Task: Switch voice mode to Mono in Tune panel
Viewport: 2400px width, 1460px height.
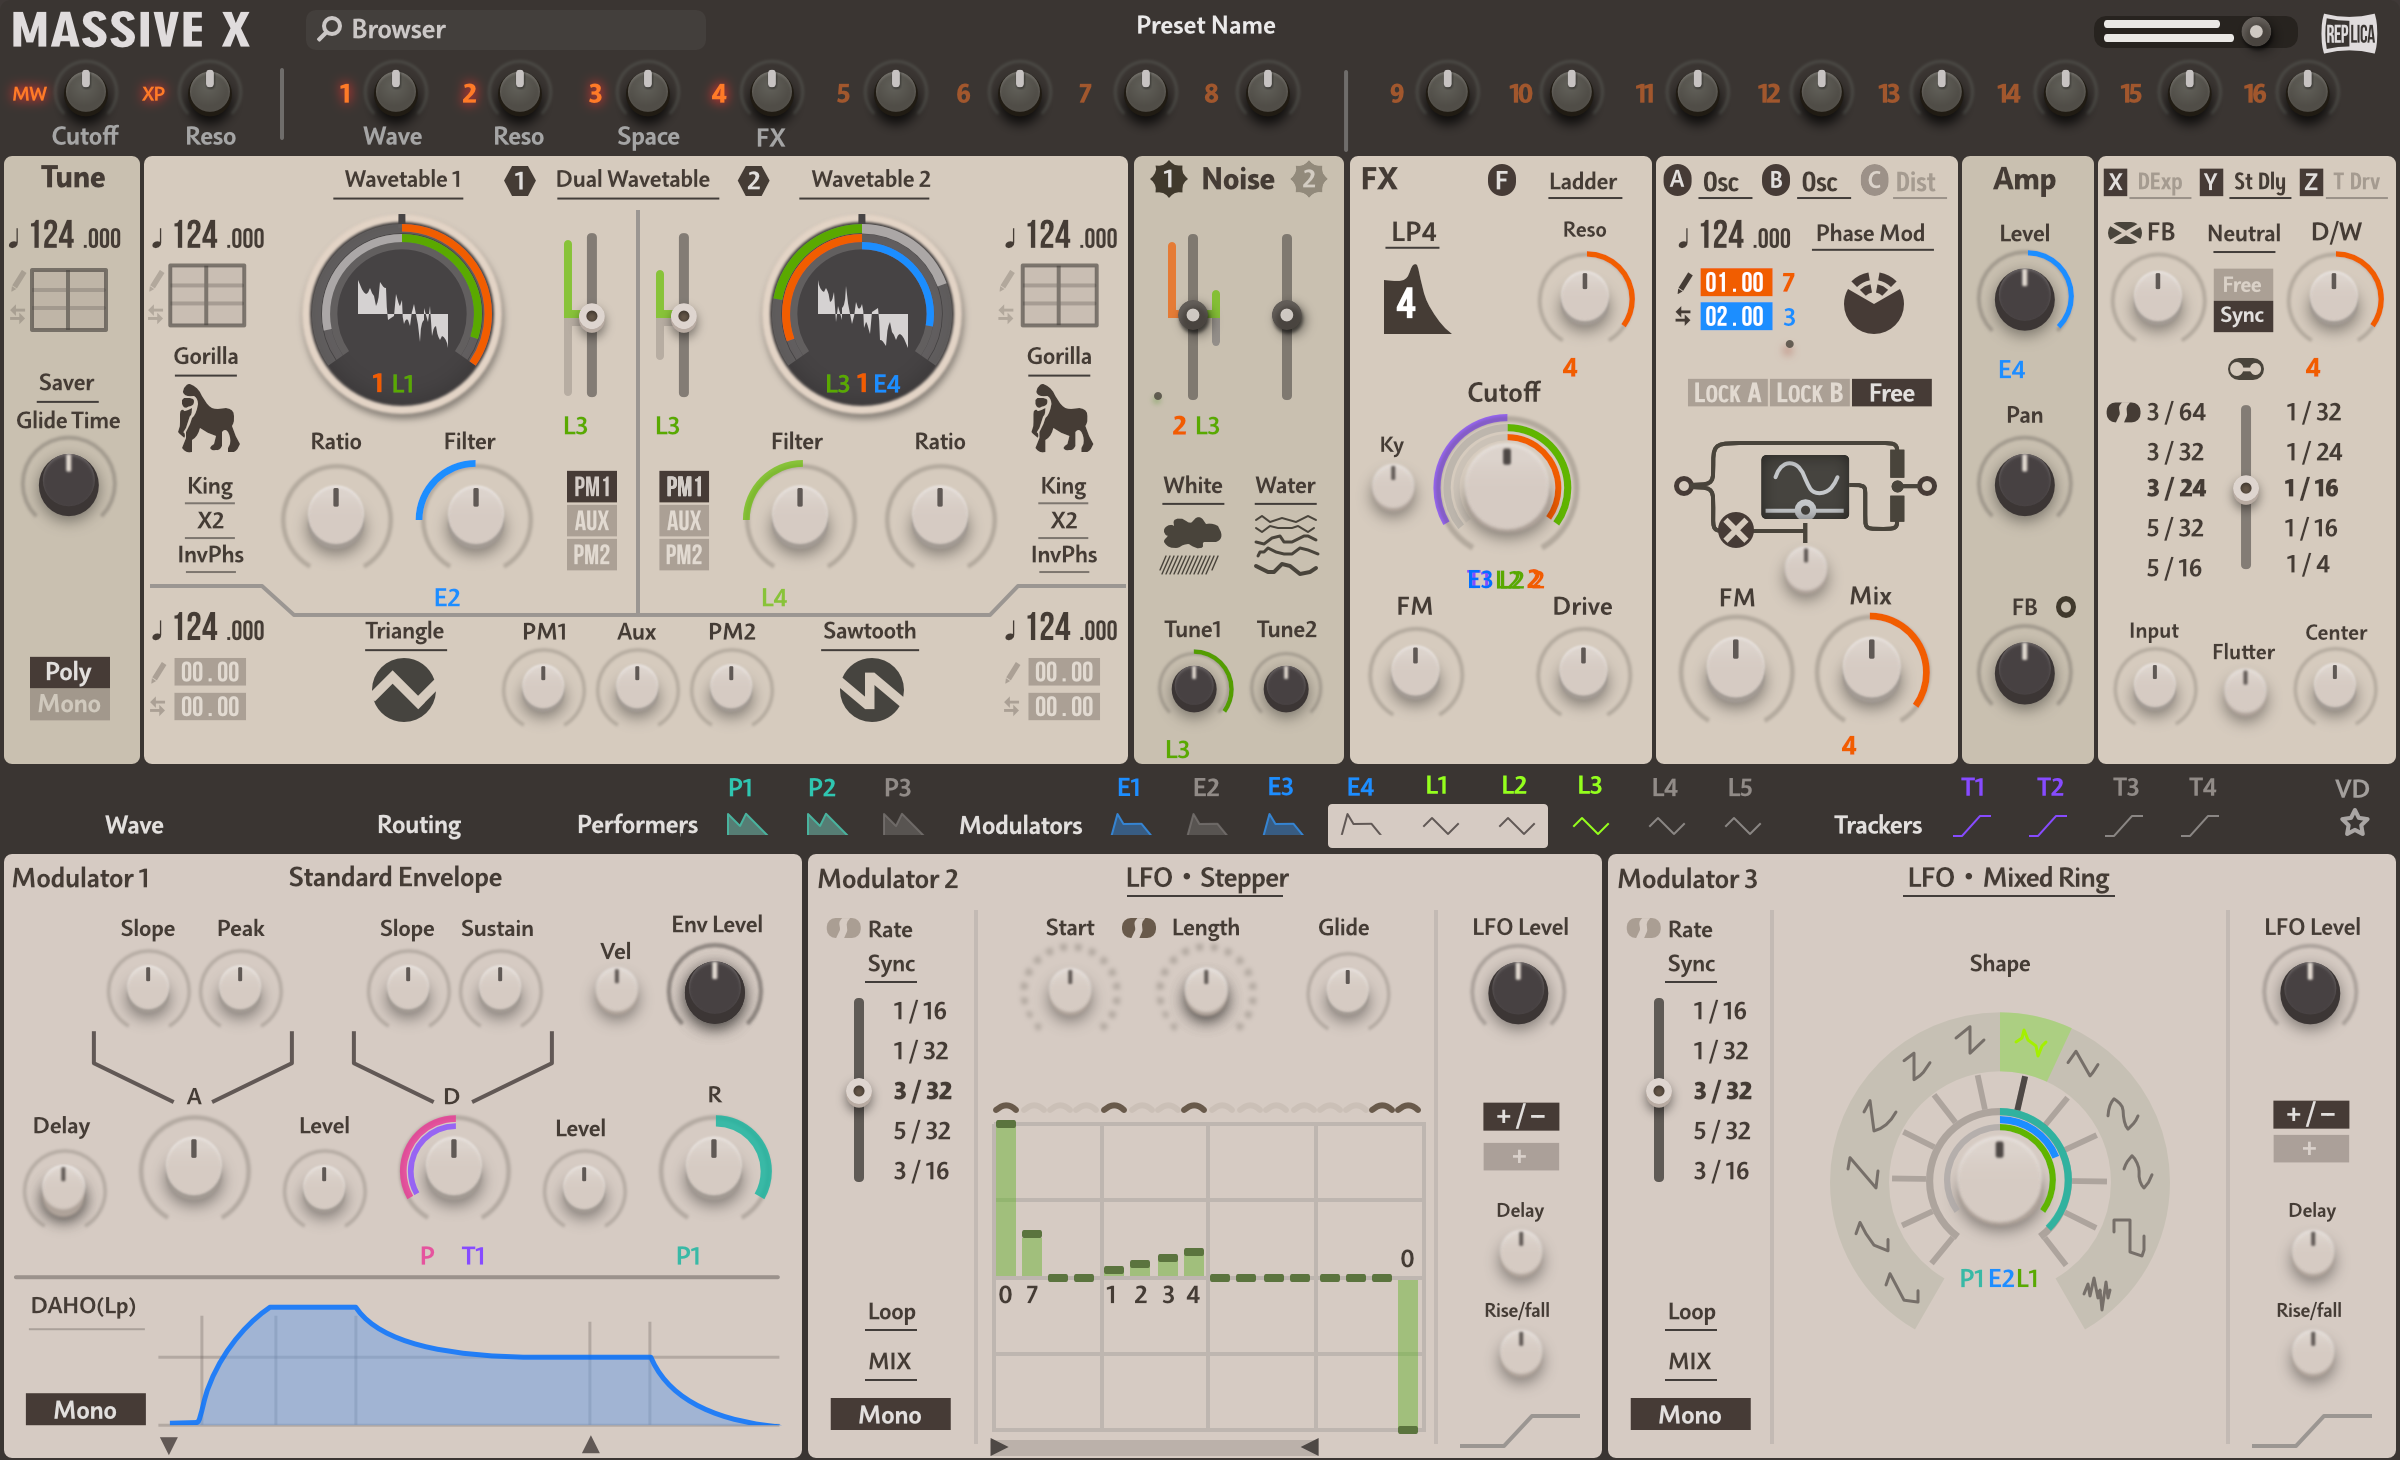Action: [x=69, y=704]
